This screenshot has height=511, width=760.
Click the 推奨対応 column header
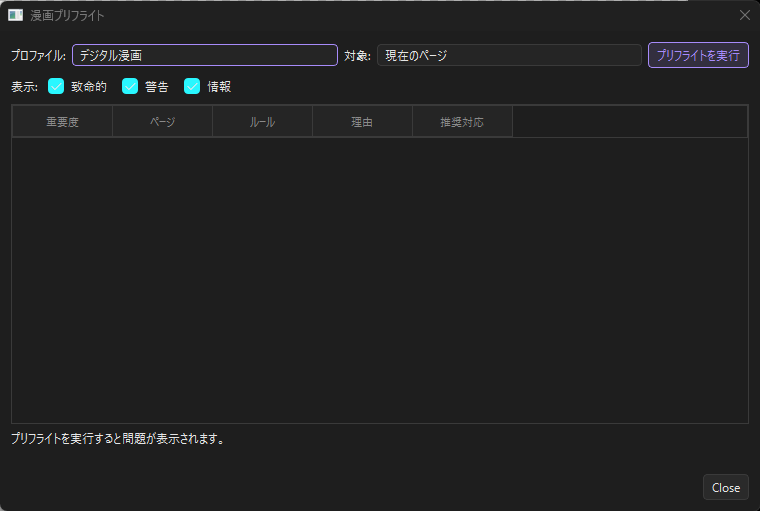[462, 122]
